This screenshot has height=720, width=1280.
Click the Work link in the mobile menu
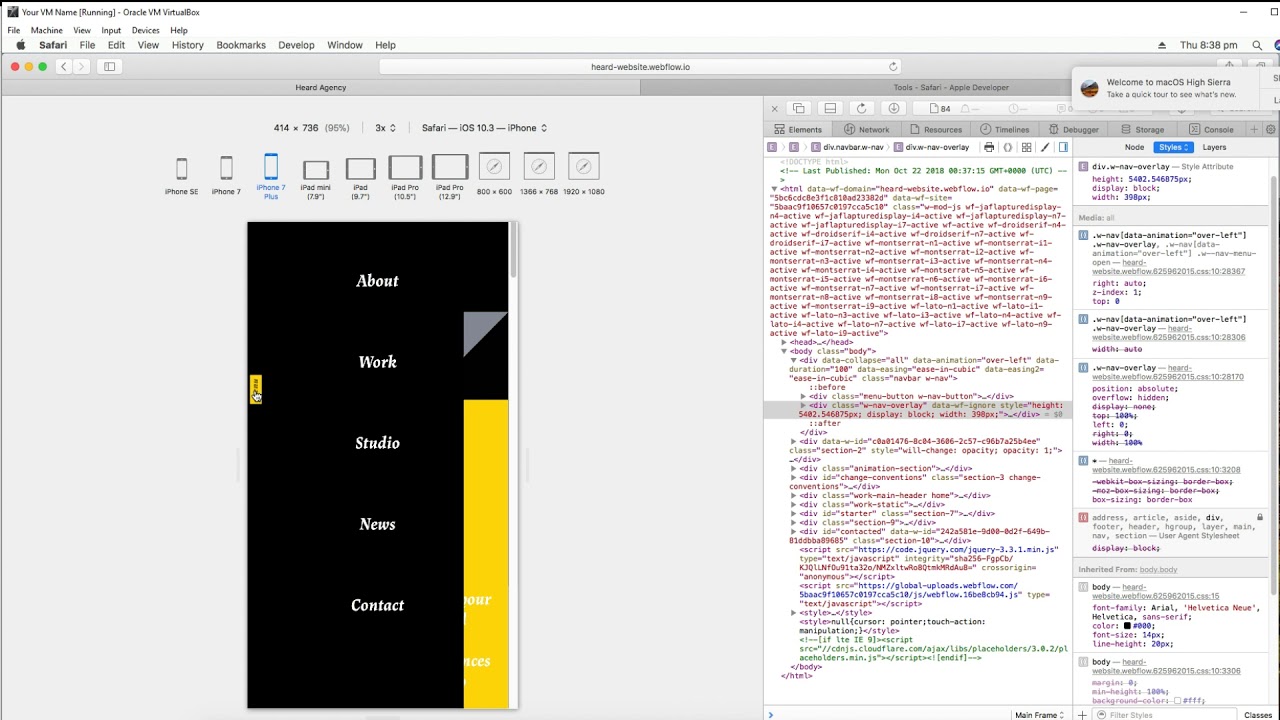(377, 362)
